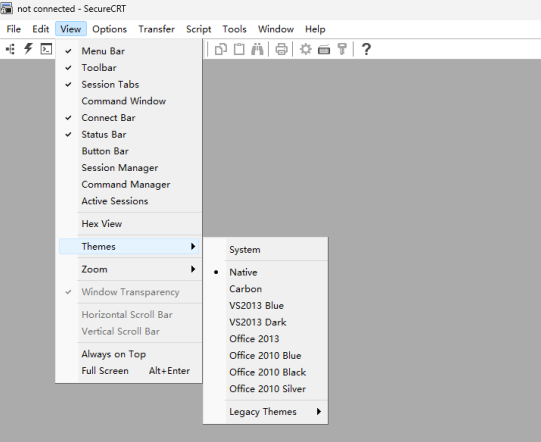Enable the Button Bar option
541x442 pixels.
point(128,151)
